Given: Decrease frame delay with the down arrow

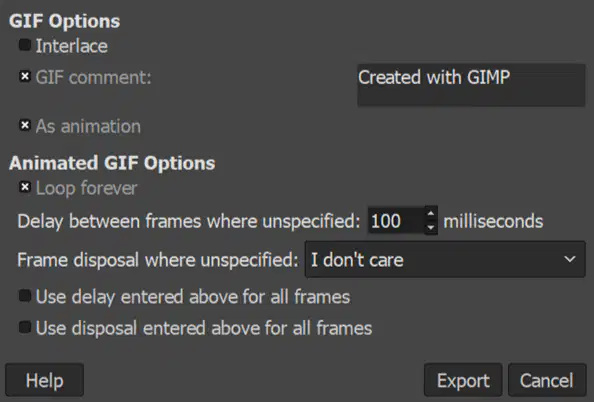Looking at the screenshot, I should [x=431, y=227].
